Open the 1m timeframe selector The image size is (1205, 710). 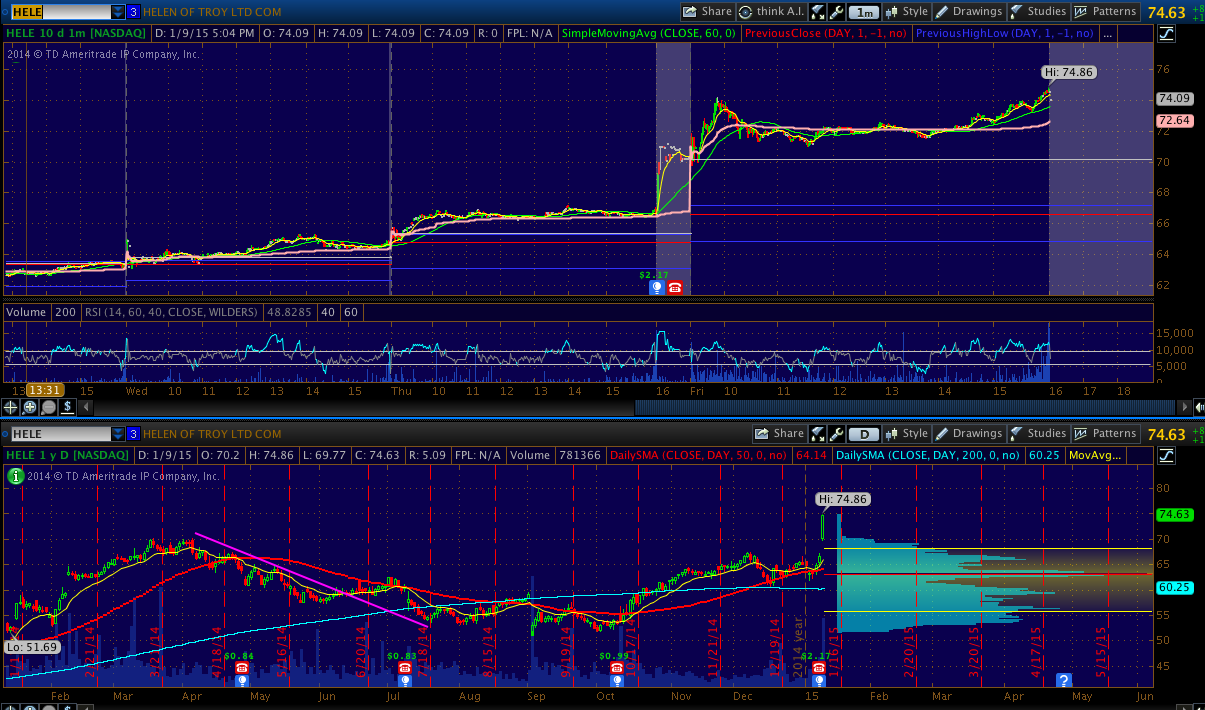(864, 12)
